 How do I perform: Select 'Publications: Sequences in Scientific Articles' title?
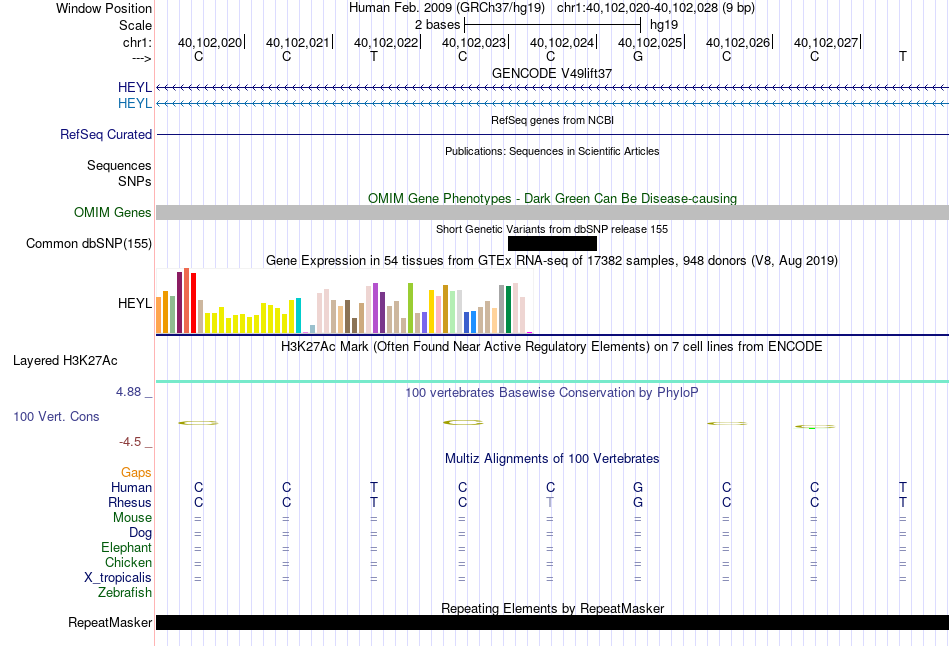click(x=552, y=151)
